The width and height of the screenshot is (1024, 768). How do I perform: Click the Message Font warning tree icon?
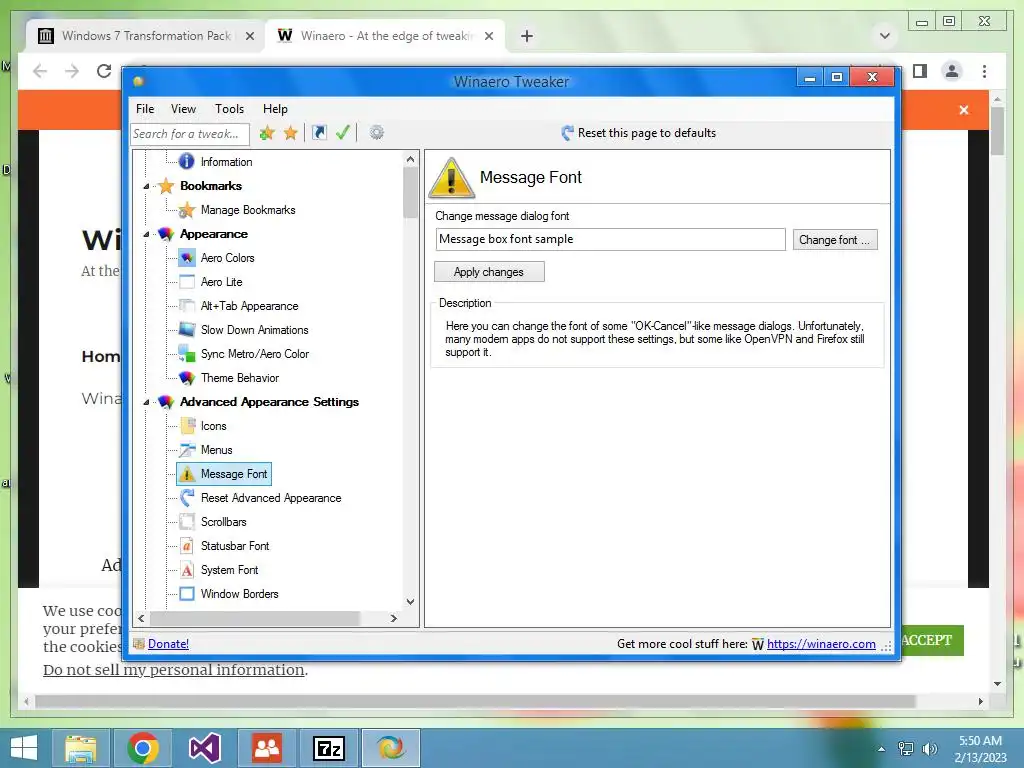click(x=187, y=474)
